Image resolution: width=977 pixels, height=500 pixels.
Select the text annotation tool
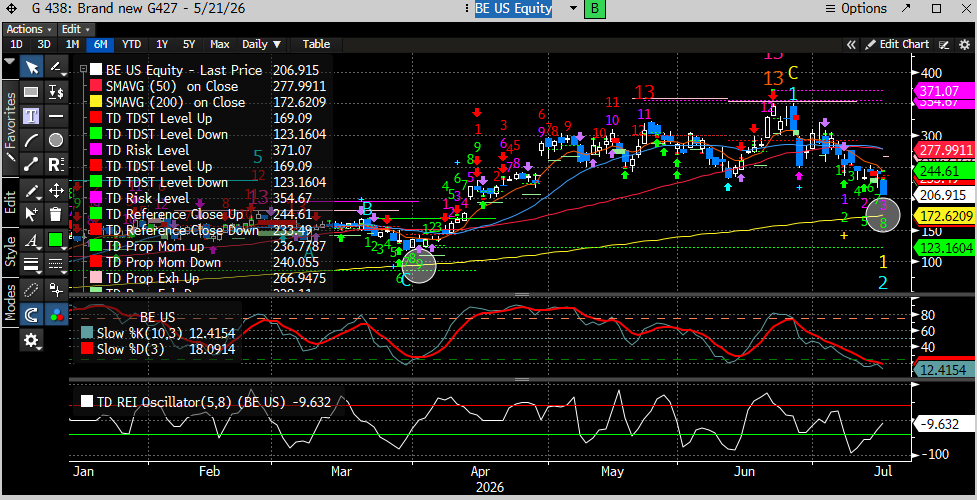(32, 116)
